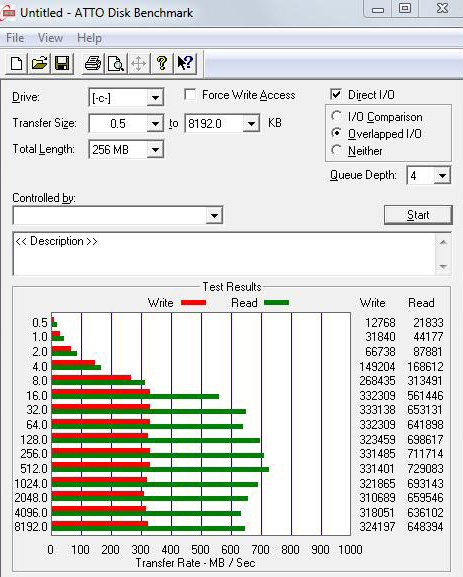Click the Transfer Rate - MB / Sec label
Viewport: 463px width, 577px height.
click(x=195, y=563)
